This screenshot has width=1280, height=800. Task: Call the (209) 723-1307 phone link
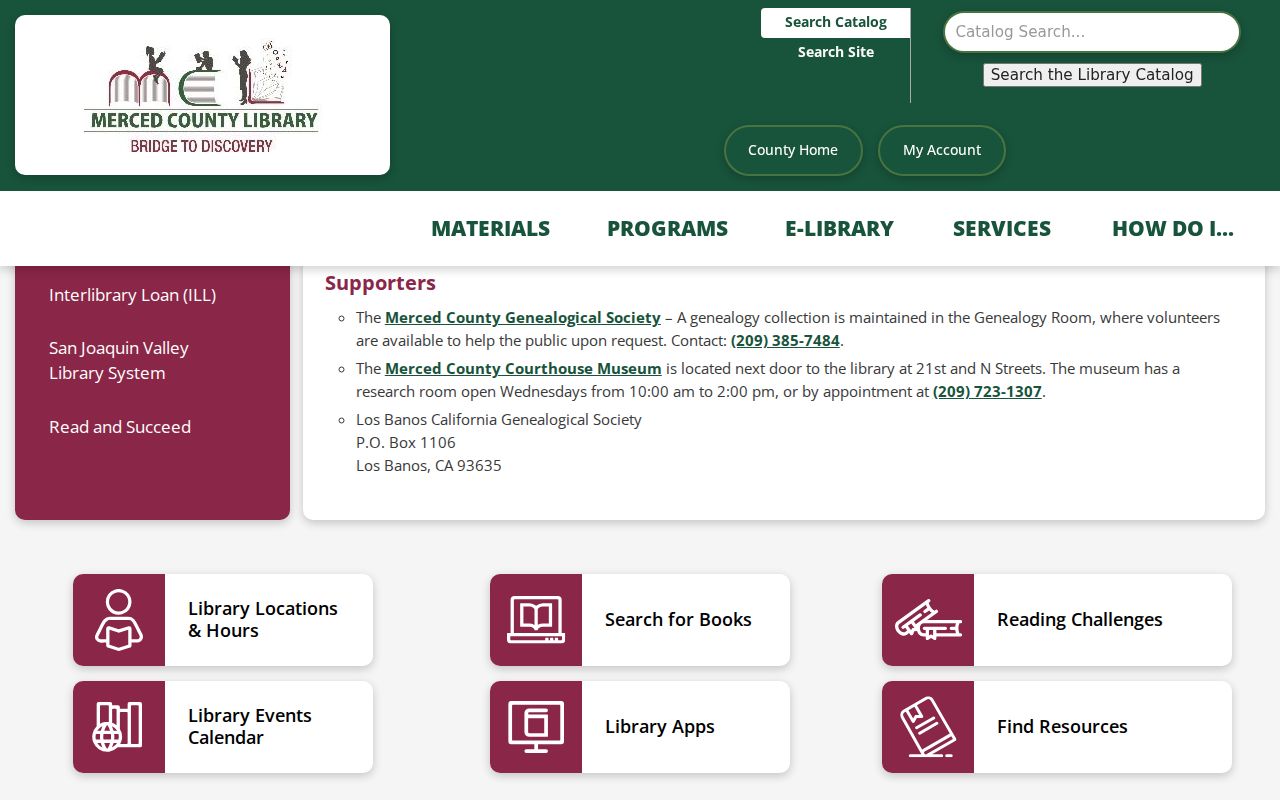tap(988, 392)
